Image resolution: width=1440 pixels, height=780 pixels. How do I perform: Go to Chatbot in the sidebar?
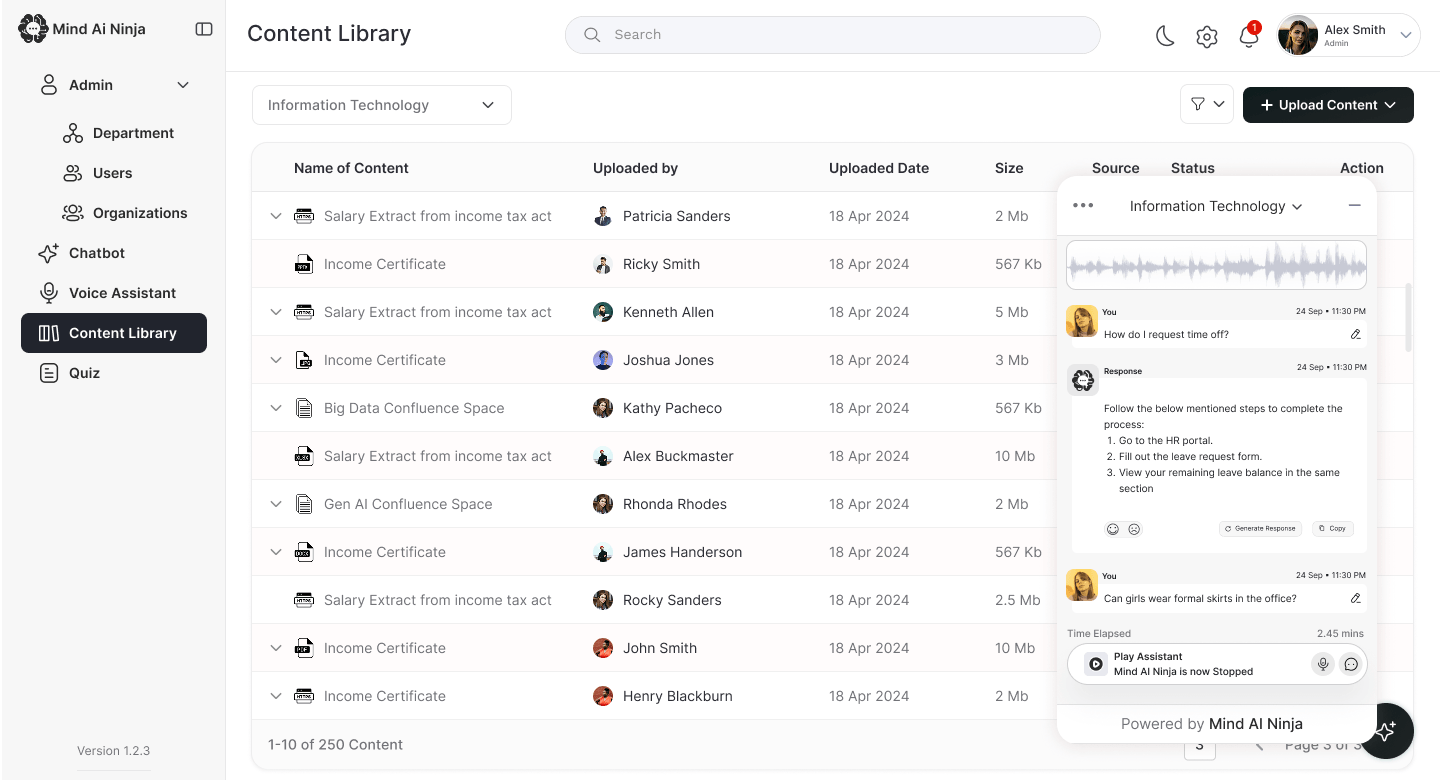(x=81, y=253)
